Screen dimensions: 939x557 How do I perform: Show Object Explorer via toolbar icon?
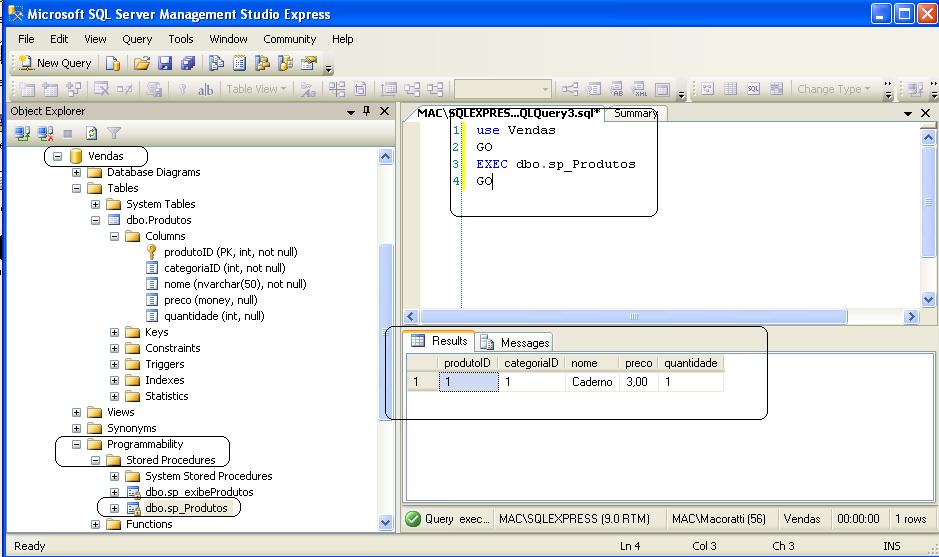tap(262, 63)
